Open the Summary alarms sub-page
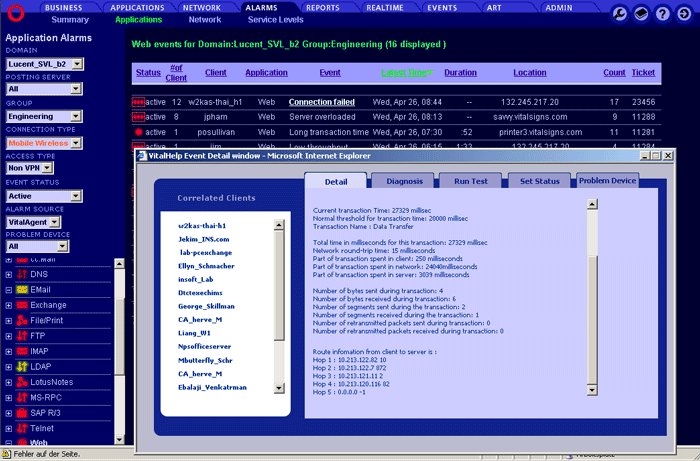The height and width of the screenshot is (461, 700). click(70, 20)
